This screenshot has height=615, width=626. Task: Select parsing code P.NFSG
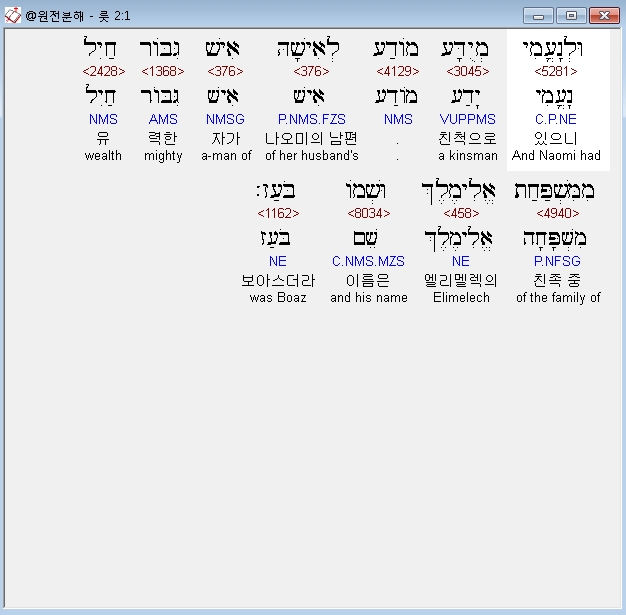557,261
